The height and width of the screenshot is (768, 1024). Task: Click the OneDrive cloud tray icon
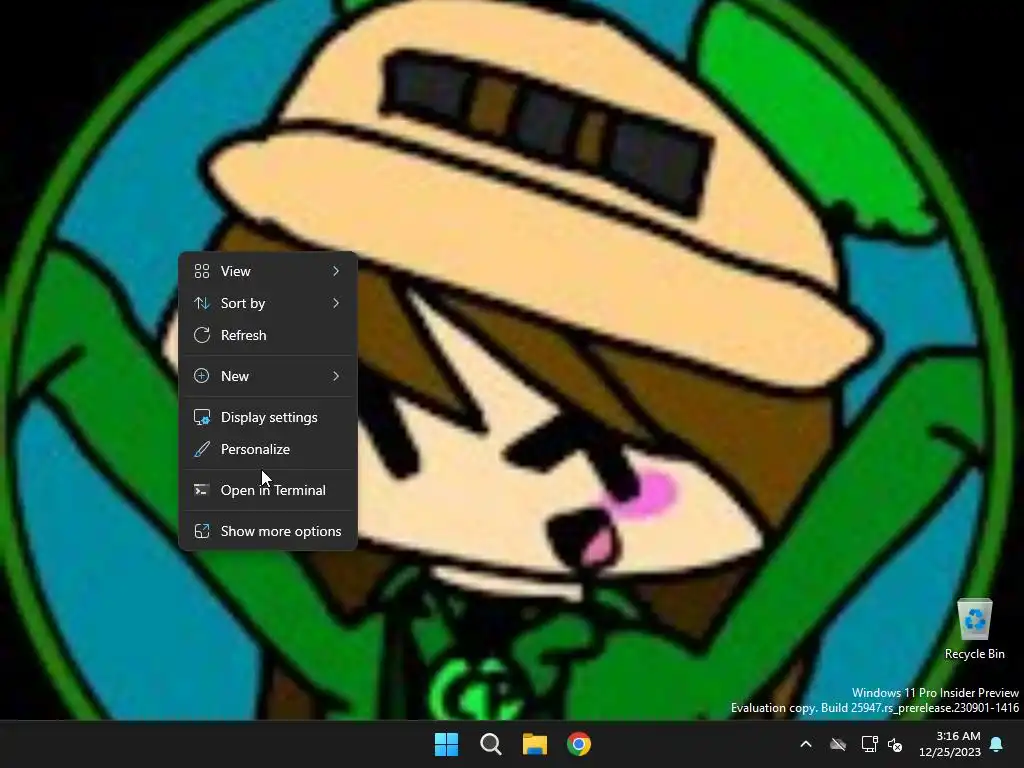tap(838, 744)
